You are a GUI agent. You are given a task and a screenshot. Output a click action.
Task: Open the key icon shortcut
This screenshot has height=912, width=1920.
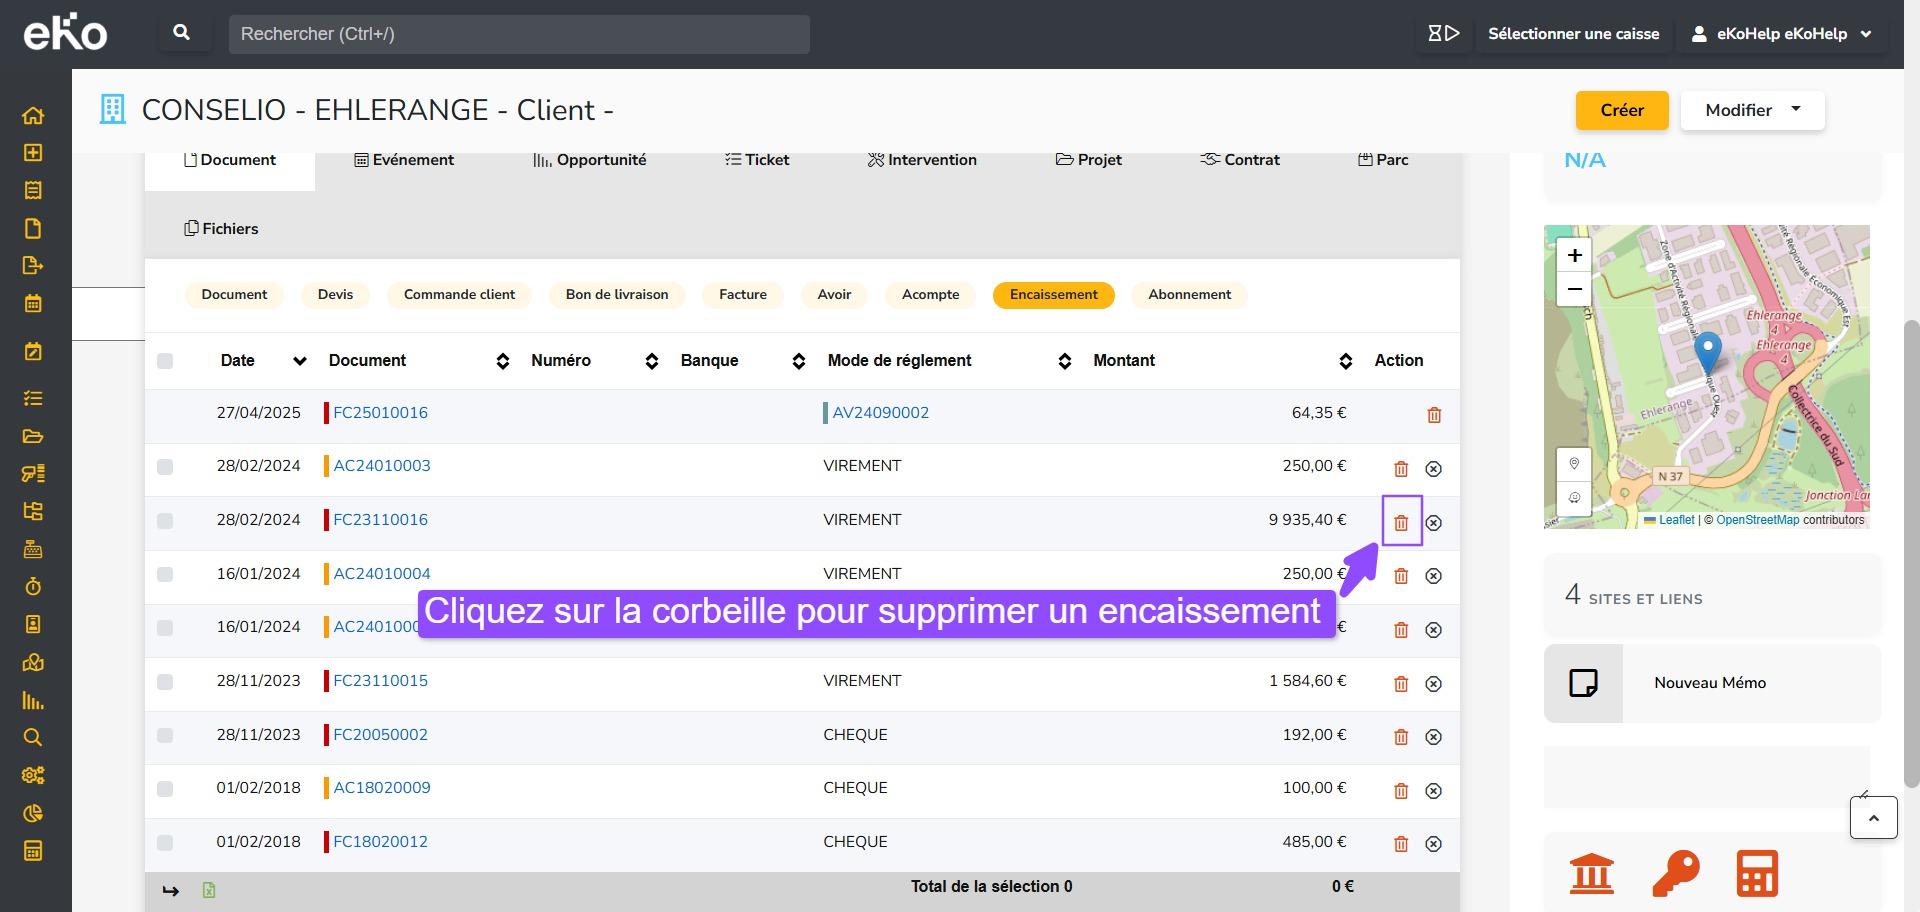[1675, 873]
